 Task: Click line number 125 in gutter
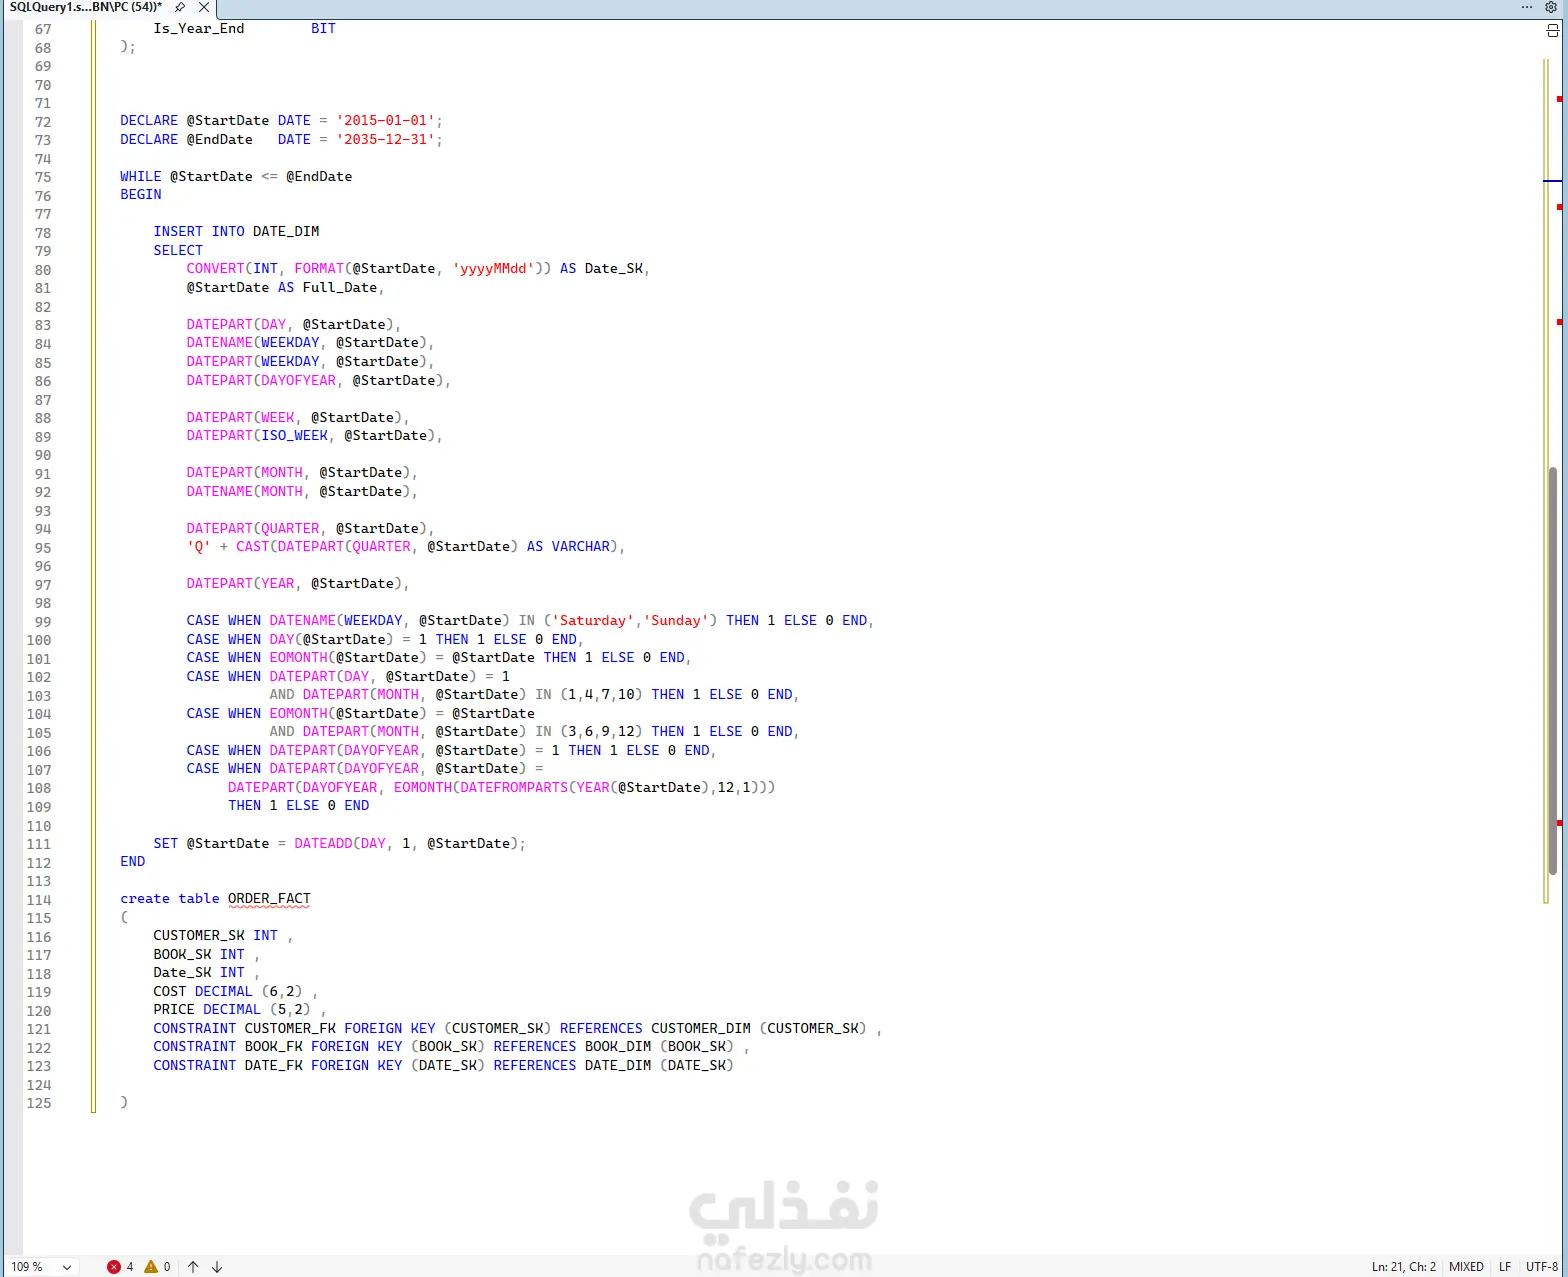(x=39, y=1103)
